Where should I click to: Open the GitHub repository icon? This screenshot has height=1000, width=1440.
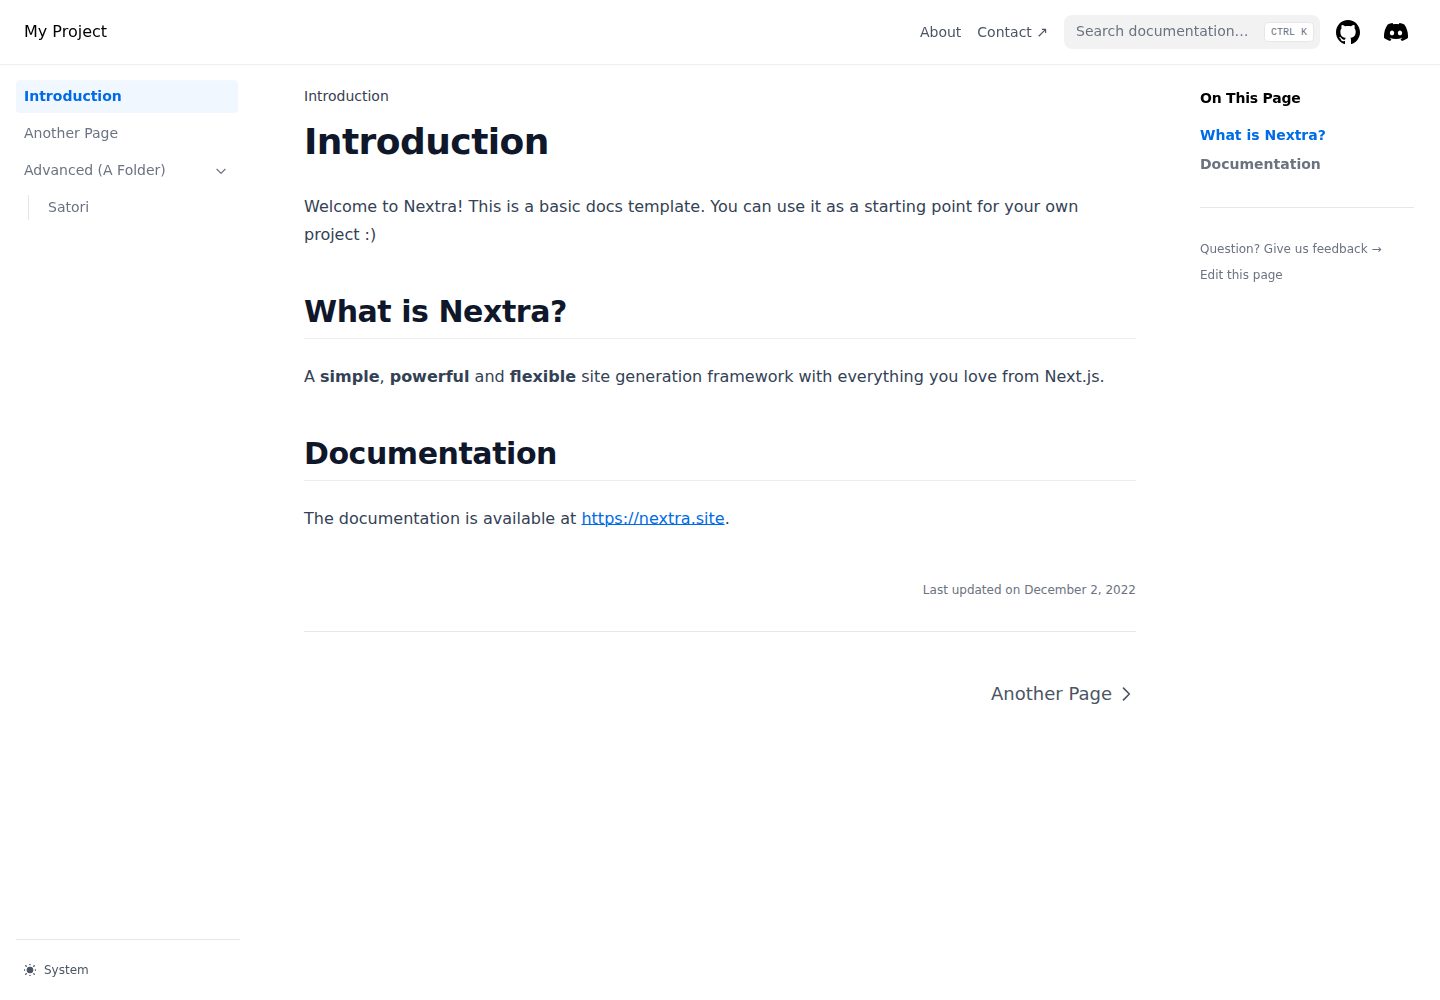click(1348, 32)
